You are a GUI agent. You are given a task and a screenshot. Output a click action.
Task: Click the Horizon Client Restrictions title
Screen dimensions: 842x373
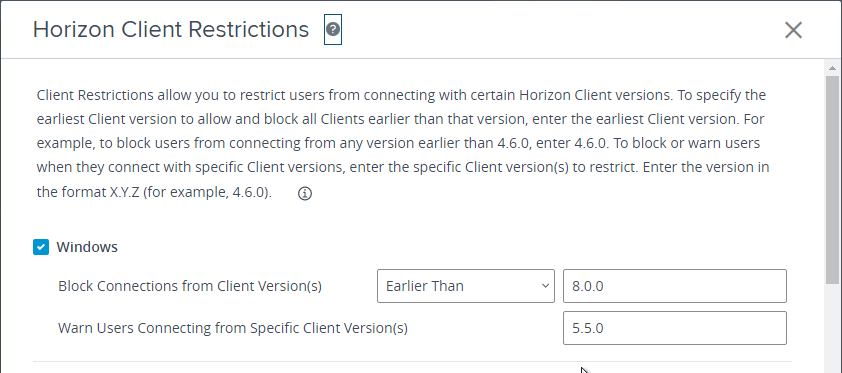pos(171,30)
